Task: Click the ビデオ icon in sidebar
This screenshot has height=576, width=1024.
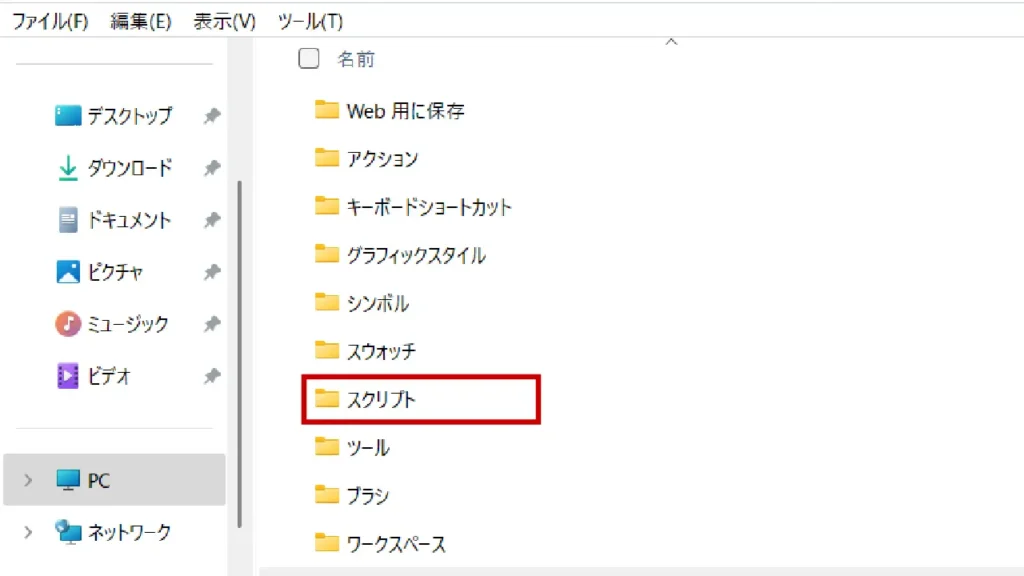Action: (x=68, y=376)
